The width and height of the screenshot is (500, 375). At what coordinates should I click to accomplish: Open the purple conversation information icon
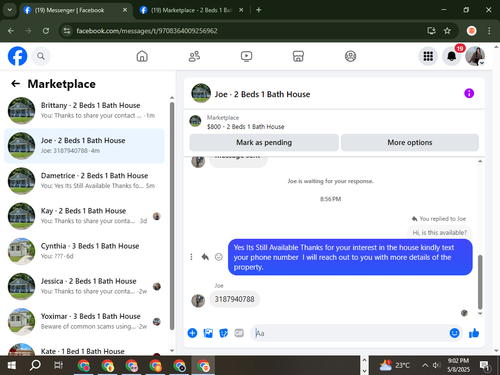click(469, 93)
